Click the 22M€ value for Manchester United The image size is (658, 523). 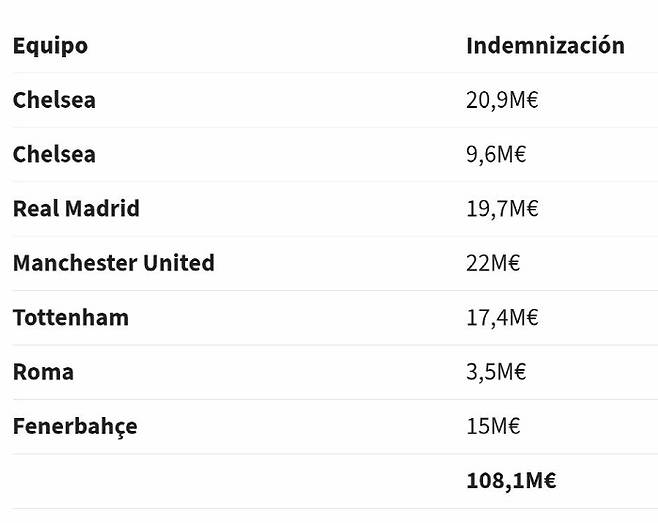point(493,263)
